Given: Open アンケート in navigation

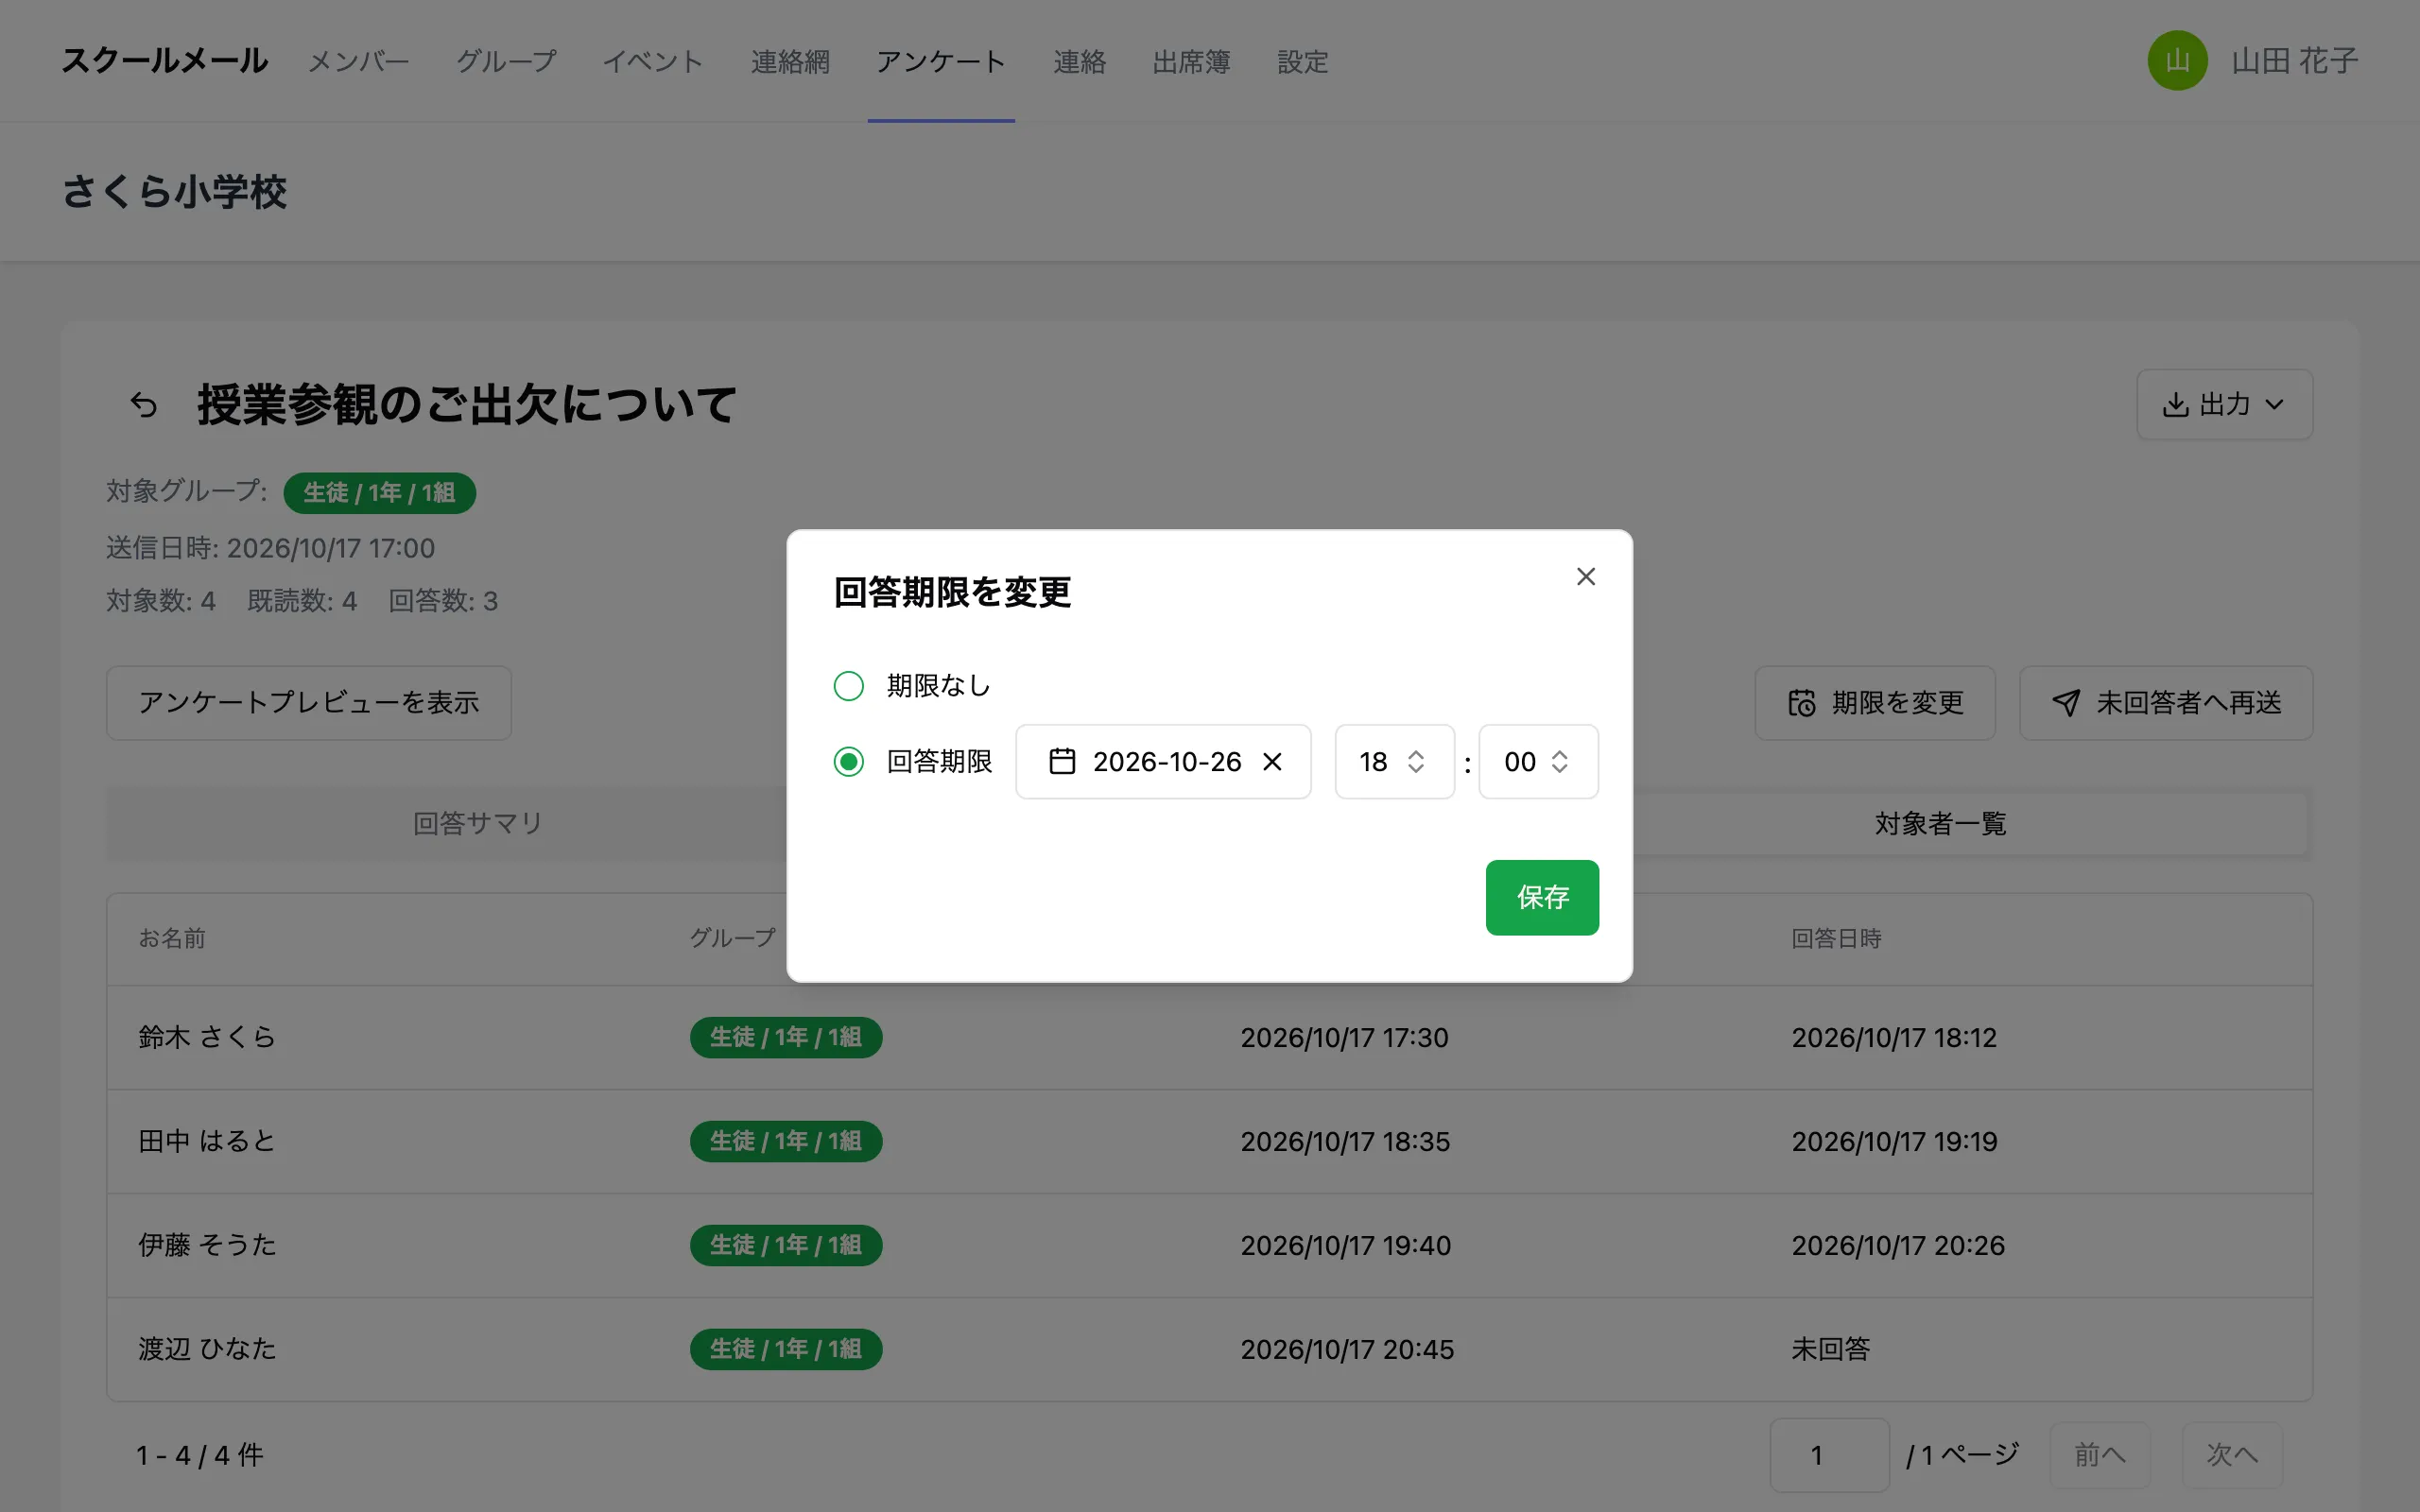Looking at the screenshot, I should (941, 62).
